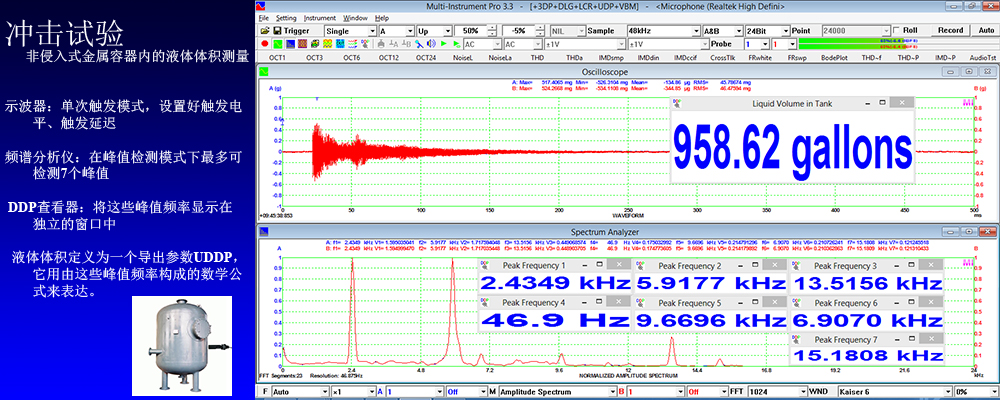The image size is (1000, 400).
Task: Click the green play-with-loop arrow icon
Action: (x=457, y=43)
